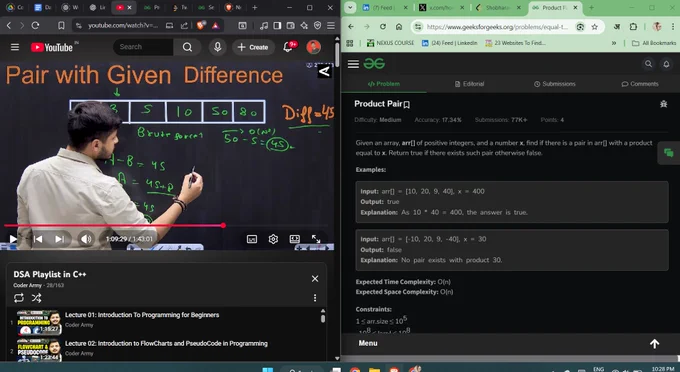
Task: Open the YouTube account avatar menu
Action: (314, 47)
